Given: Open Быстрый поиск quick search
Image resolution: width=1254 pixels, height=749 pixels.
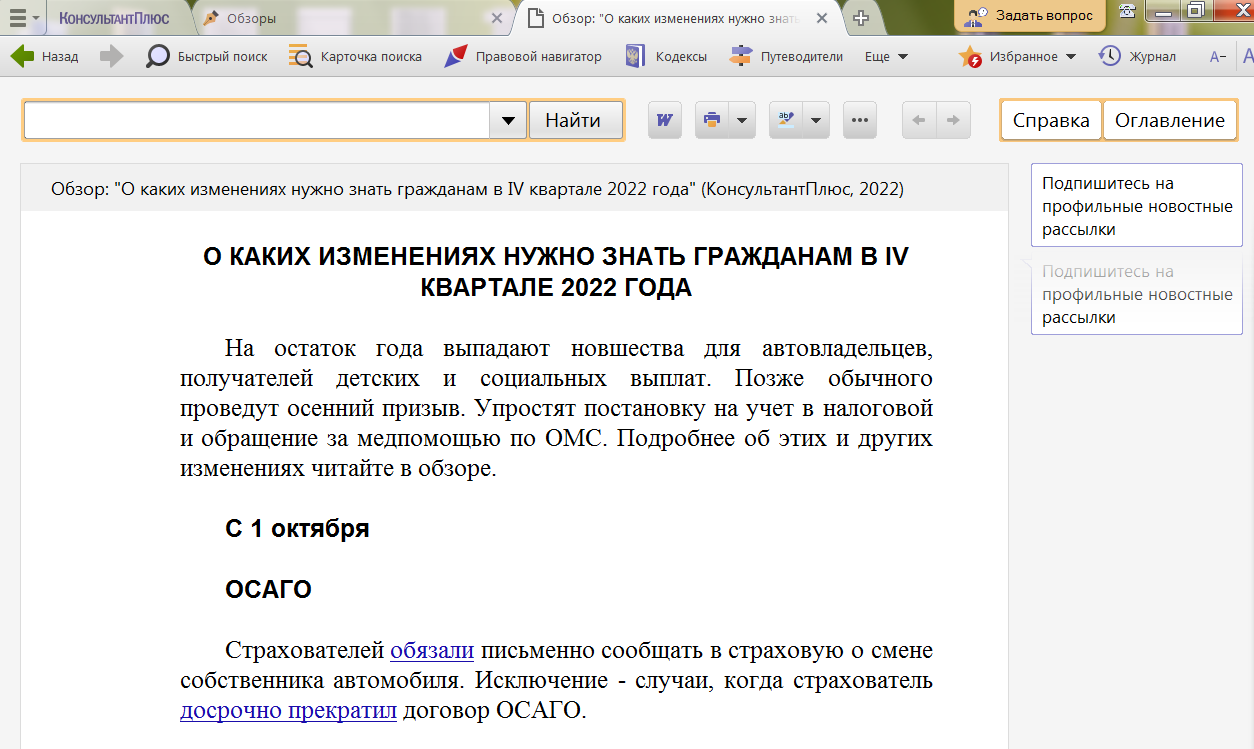Looking at the screenshot, I should point(207,57).
